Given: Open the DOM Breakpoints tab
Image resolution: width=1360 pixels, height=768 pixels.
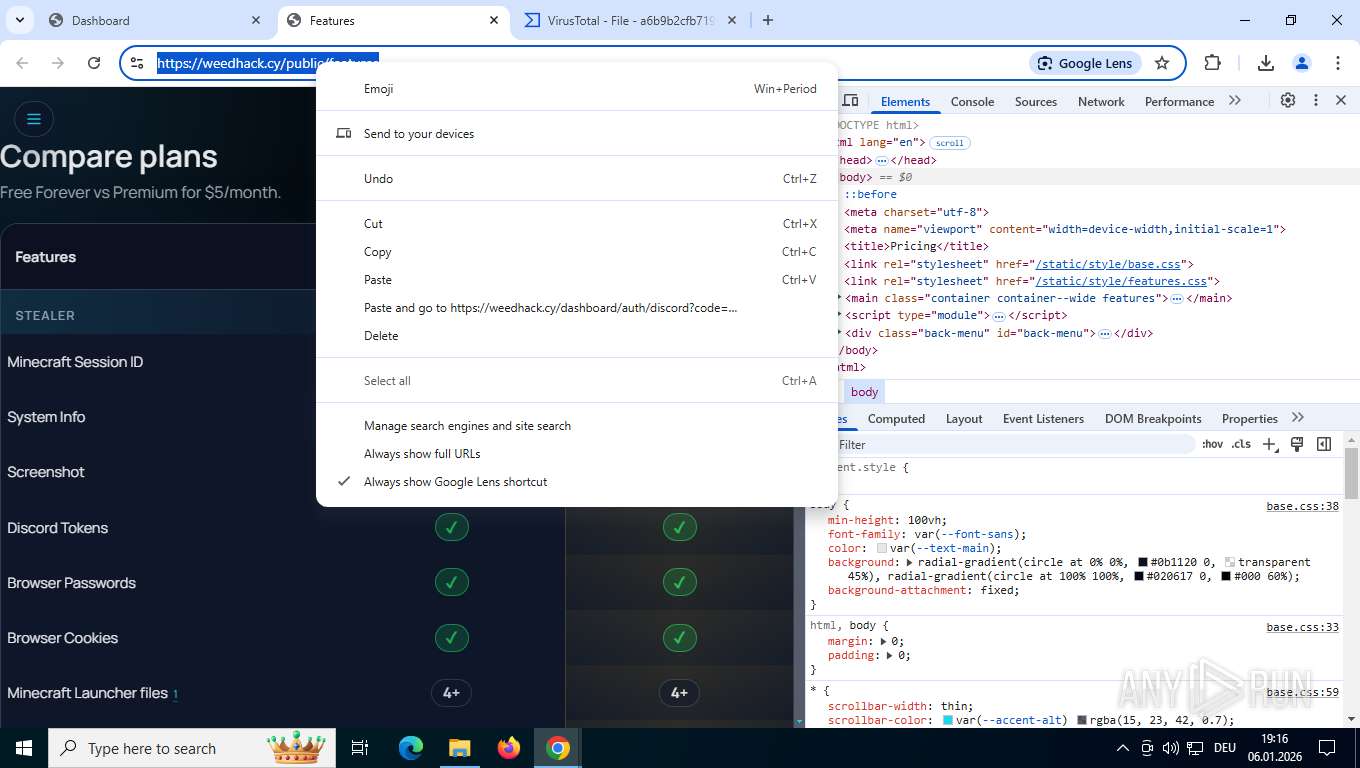Looking at the screenshot, I should 1153,419.
